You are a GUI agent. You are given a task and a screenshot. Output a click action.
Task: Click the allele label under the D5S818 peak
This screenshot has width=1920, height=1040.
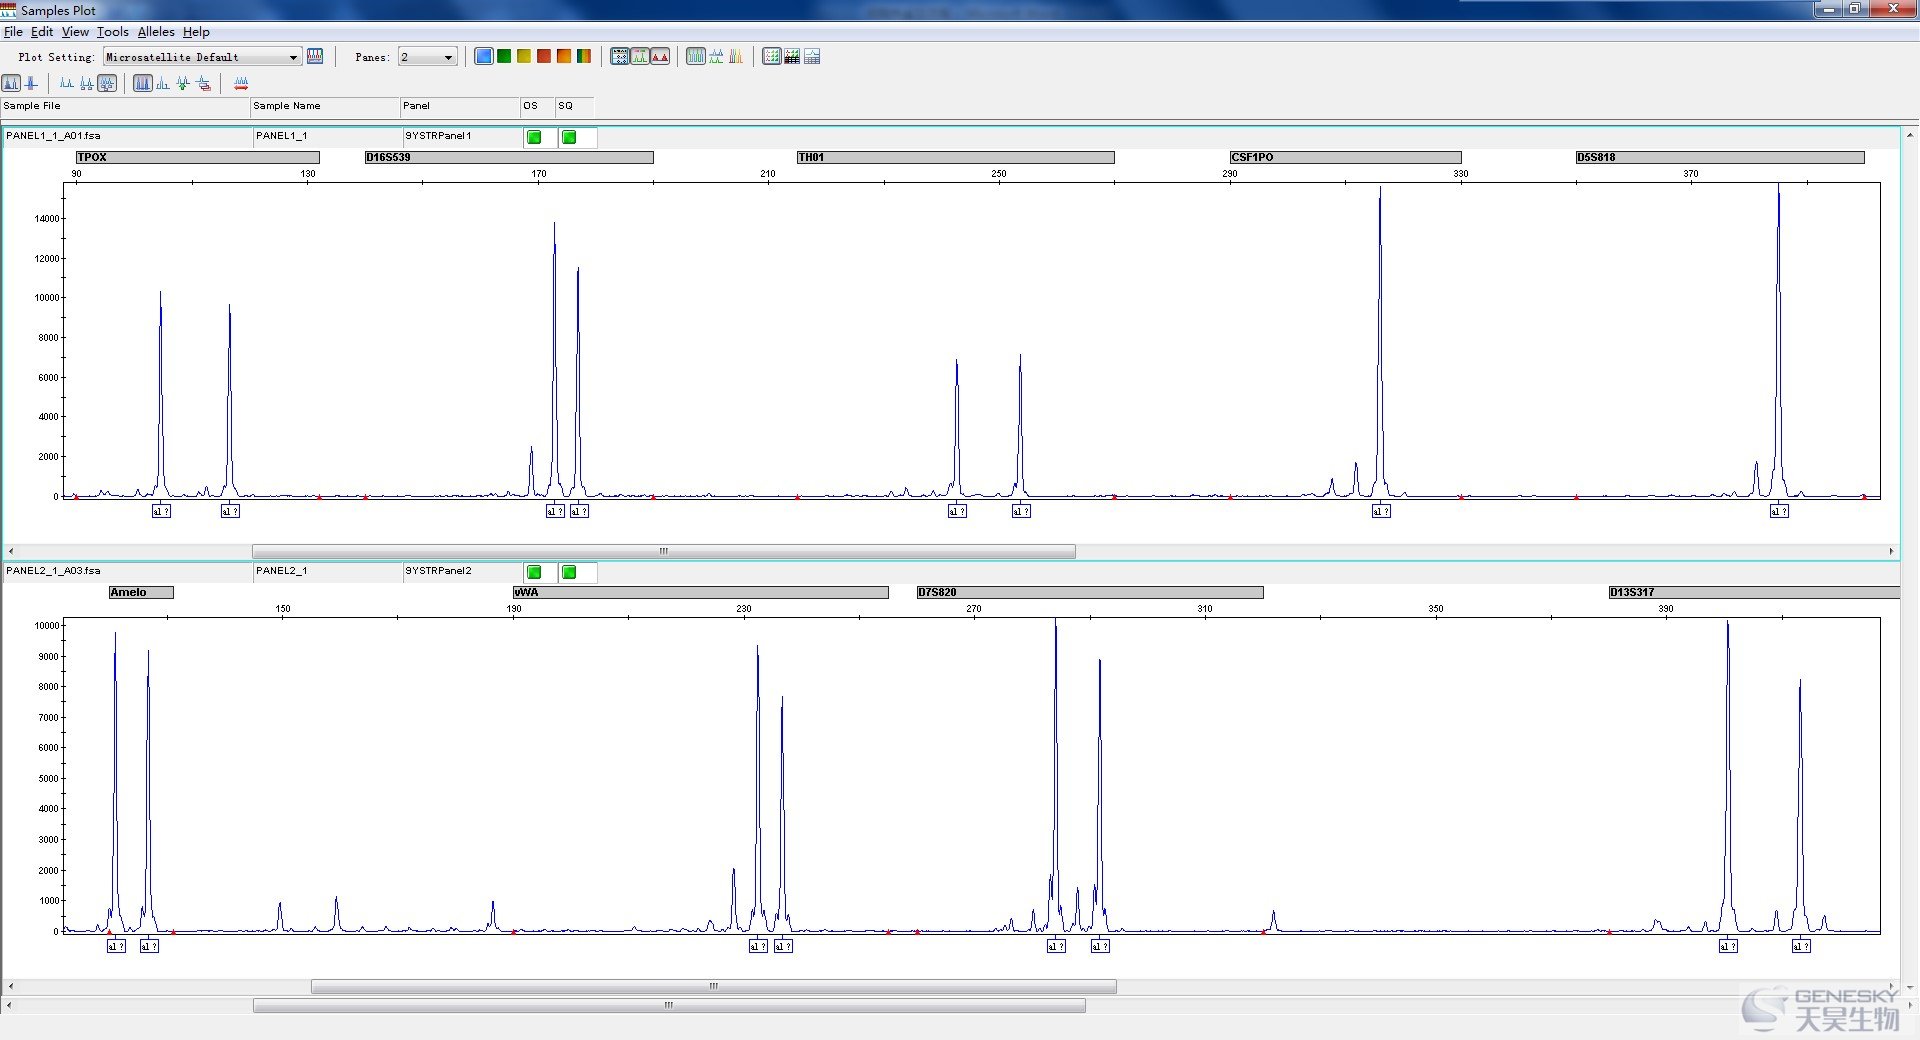pos(1779,511)
